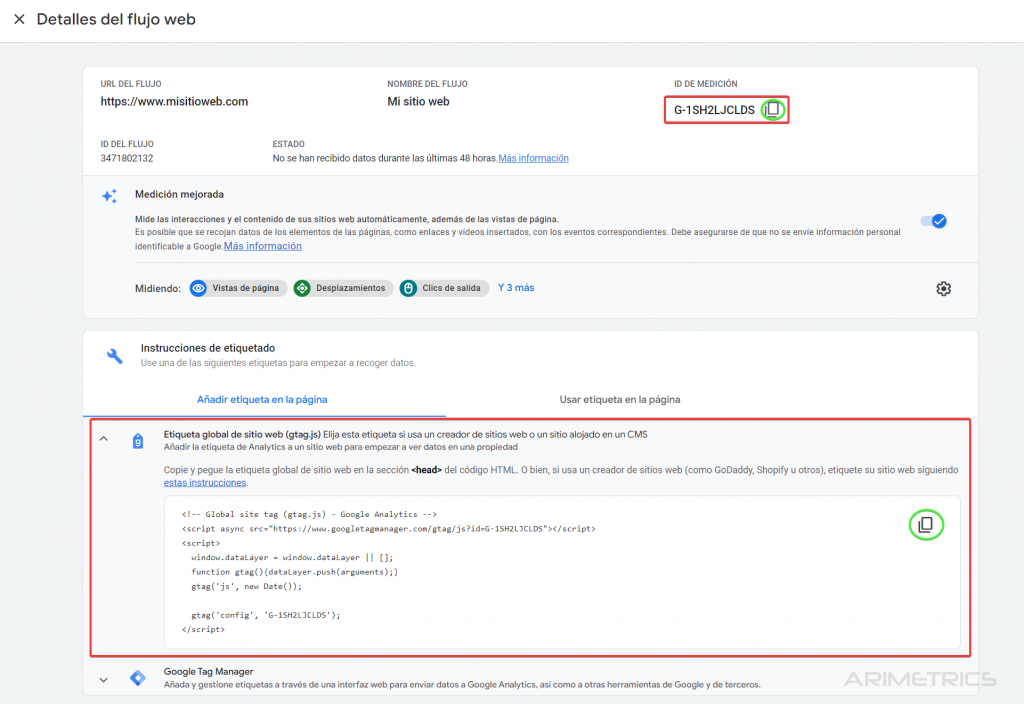Screen dimensions: 1024x704
Task: Click the Vistas de página eye icon
Action: (198, 288)
